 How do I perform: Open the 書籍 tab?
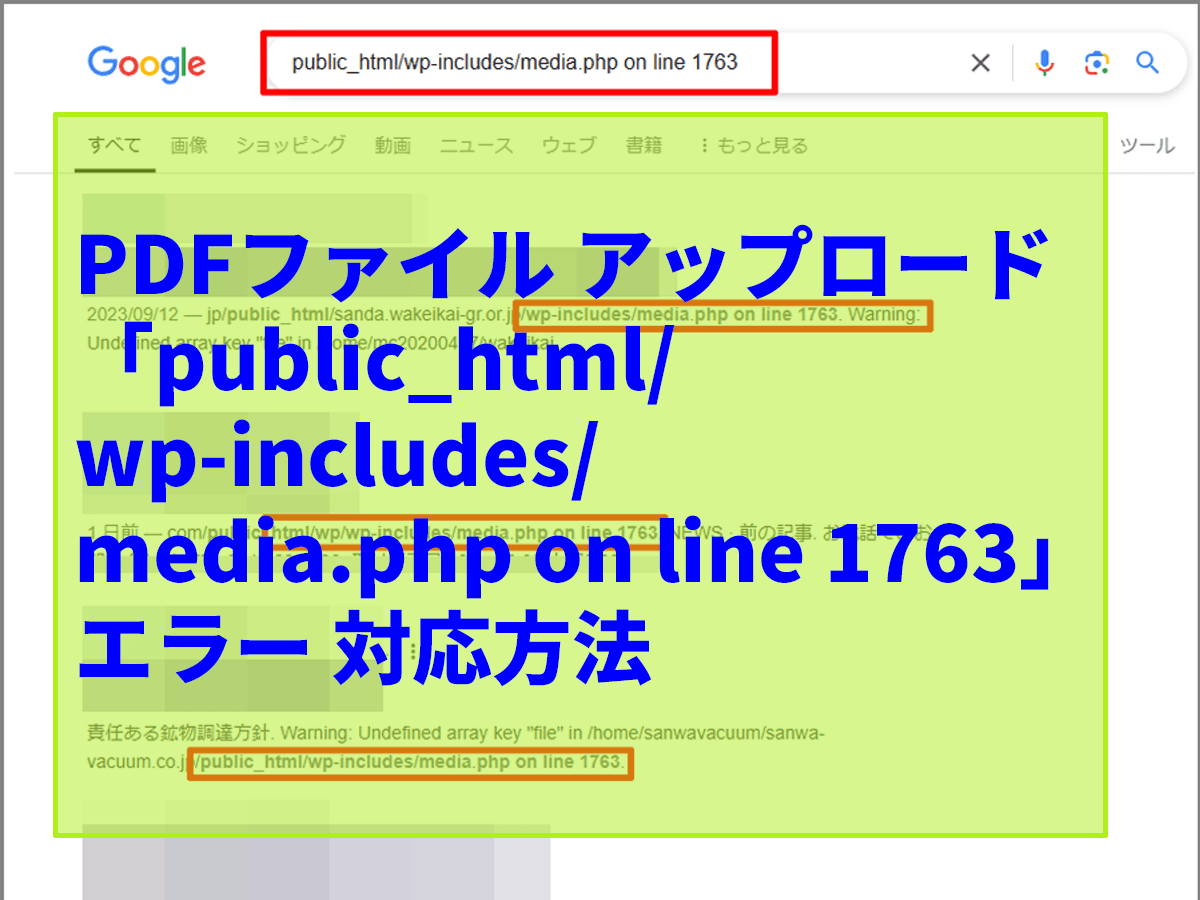point(644,146)
